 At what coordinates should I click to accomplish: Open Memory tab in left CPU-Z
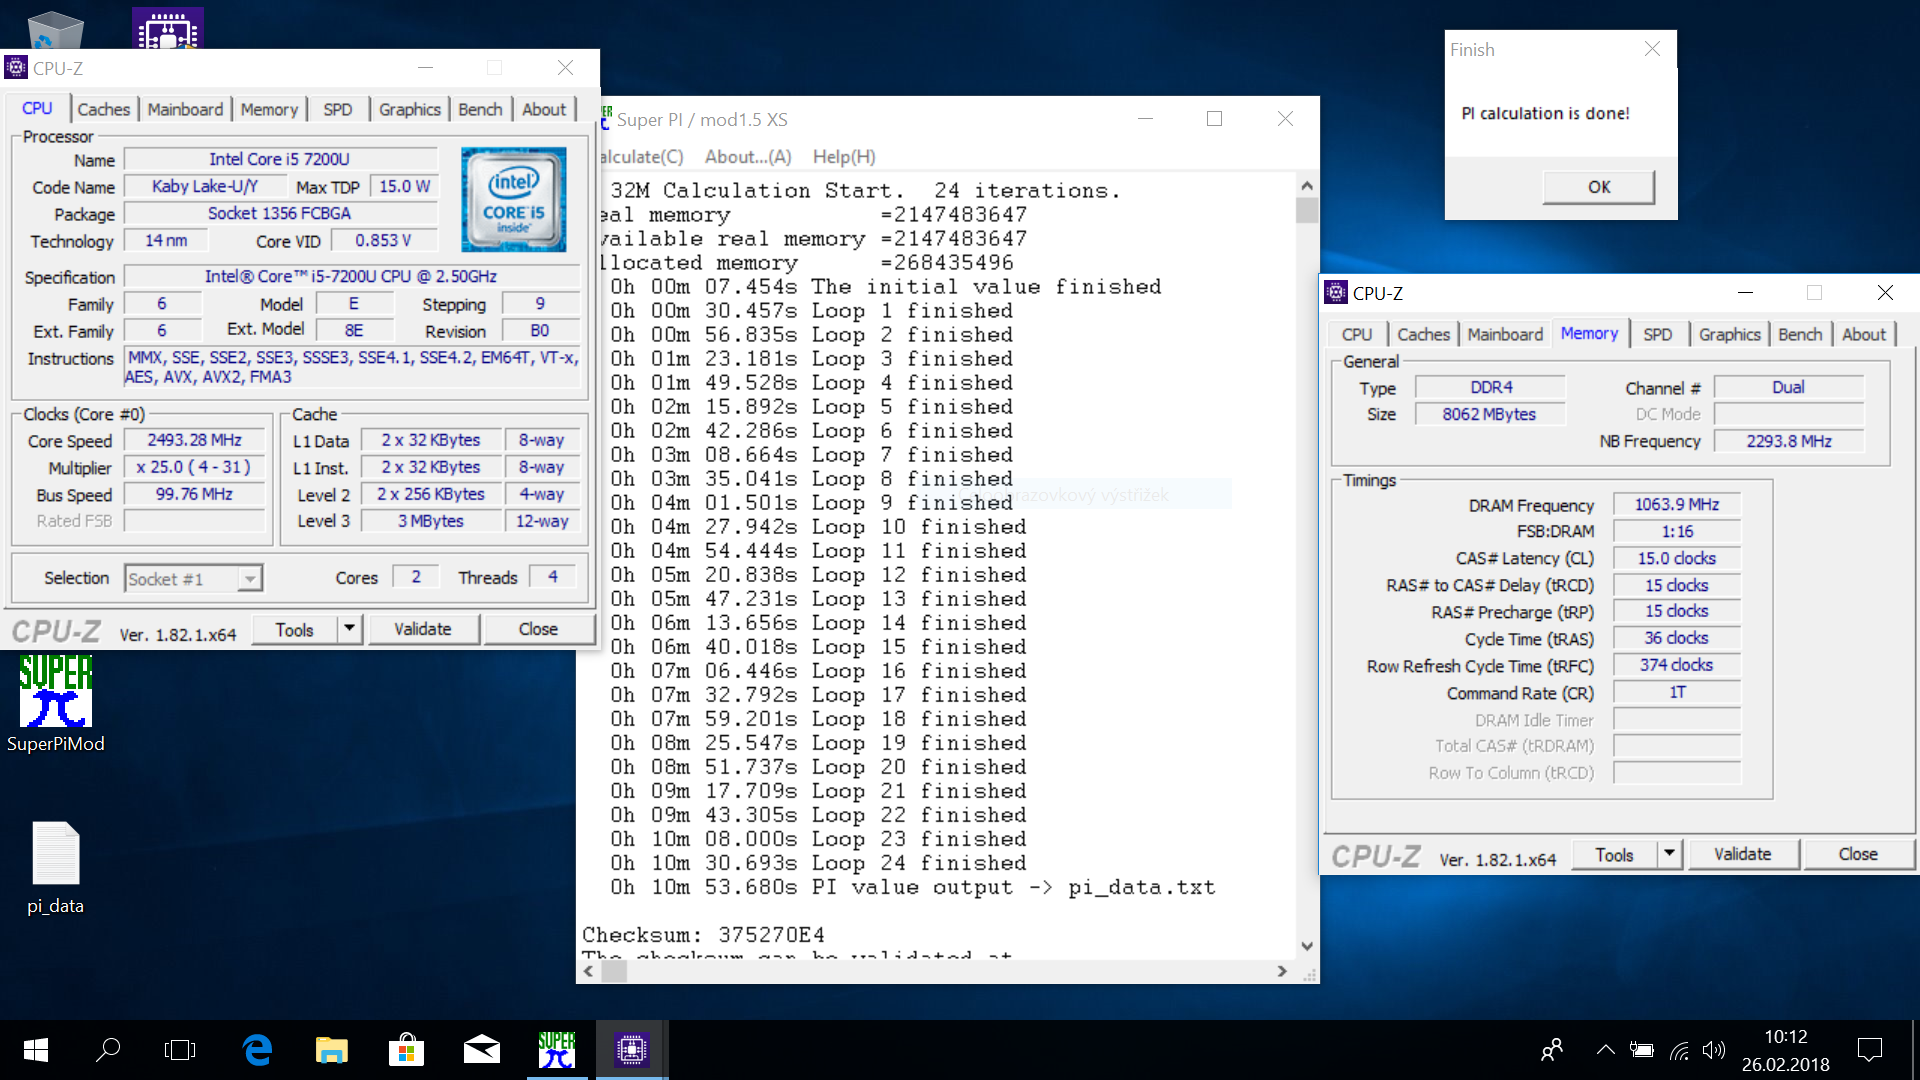(x=269, y=109)
